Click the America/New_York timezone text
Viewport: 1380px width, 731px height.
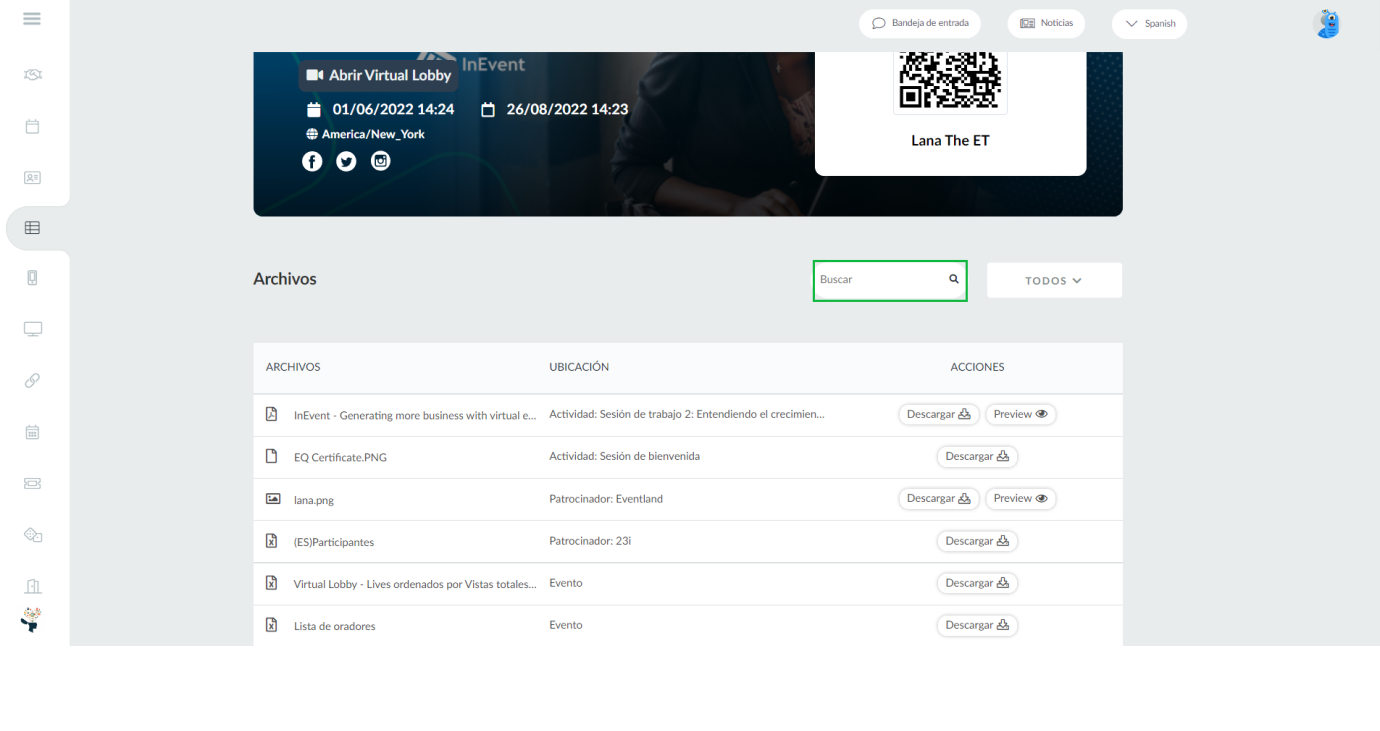[x=373, y=134]
